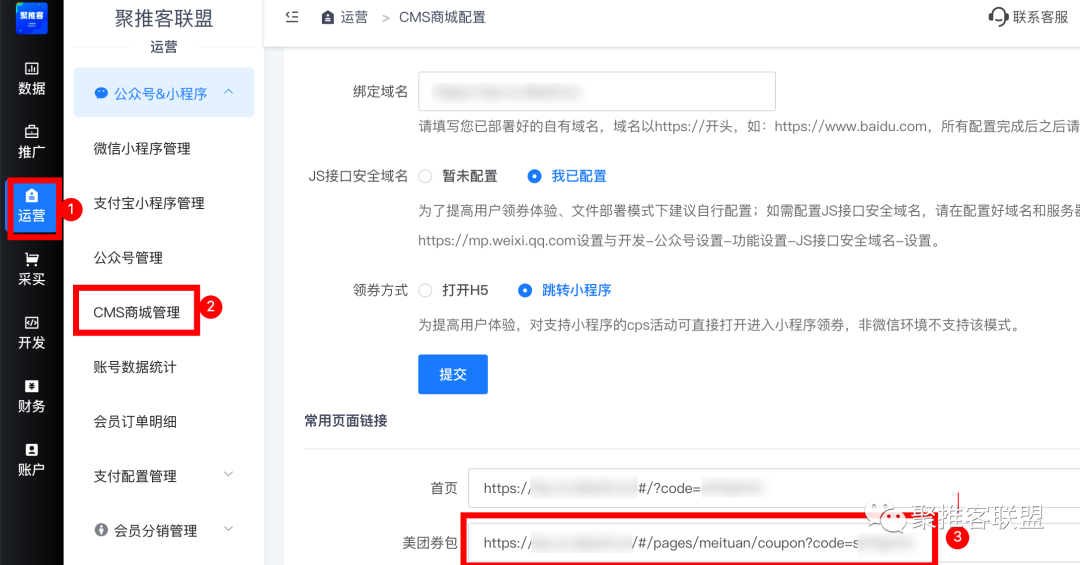Click the 绑定域名 input field
This screenshot has height=565, width=1080.
click(596, 91)
